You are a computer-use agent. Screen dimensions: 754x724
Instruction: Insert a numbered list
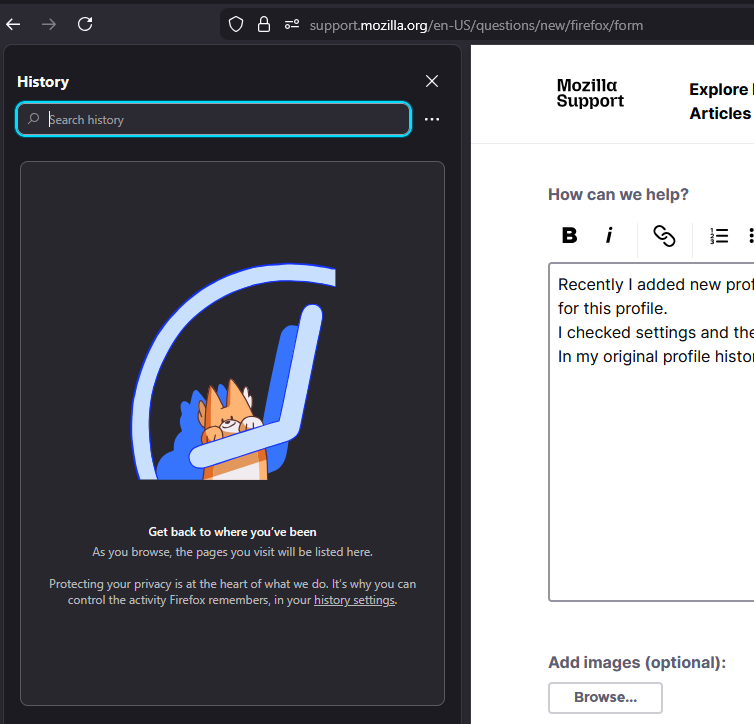[719, 236]
